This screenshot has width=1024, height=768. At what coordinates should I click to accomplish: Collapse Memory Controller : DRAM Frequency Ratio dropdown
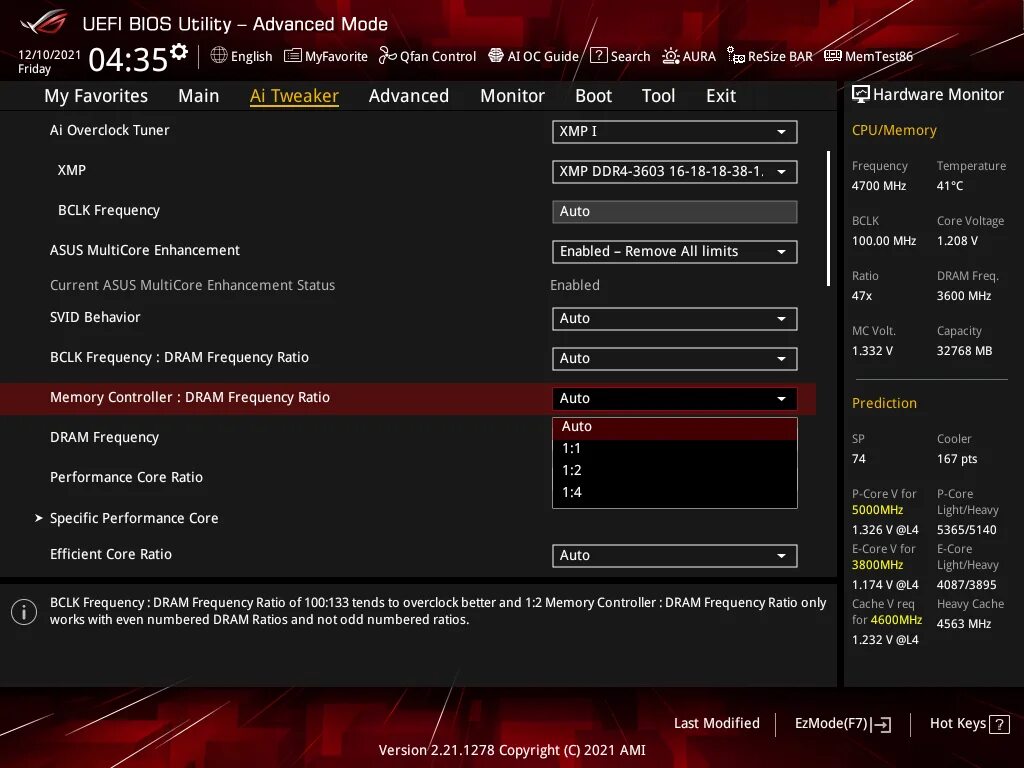pos(675,398)
